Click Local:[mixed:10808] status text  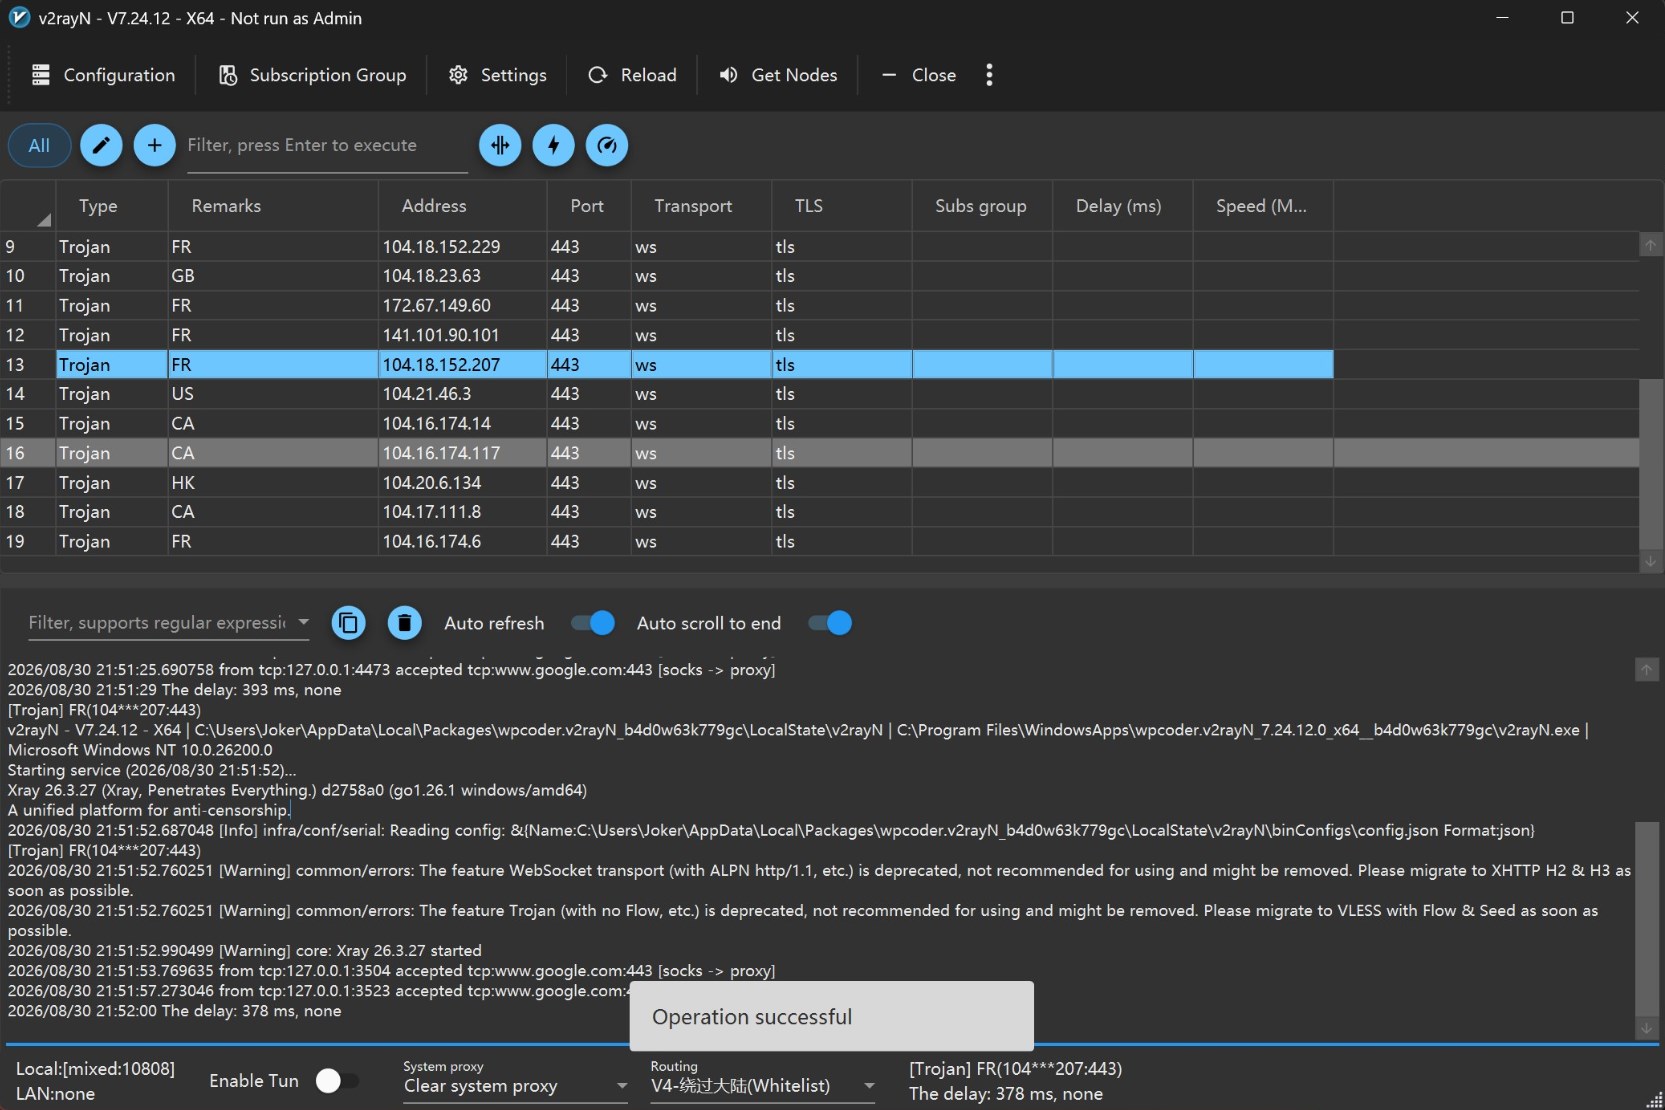(95, 1069)
